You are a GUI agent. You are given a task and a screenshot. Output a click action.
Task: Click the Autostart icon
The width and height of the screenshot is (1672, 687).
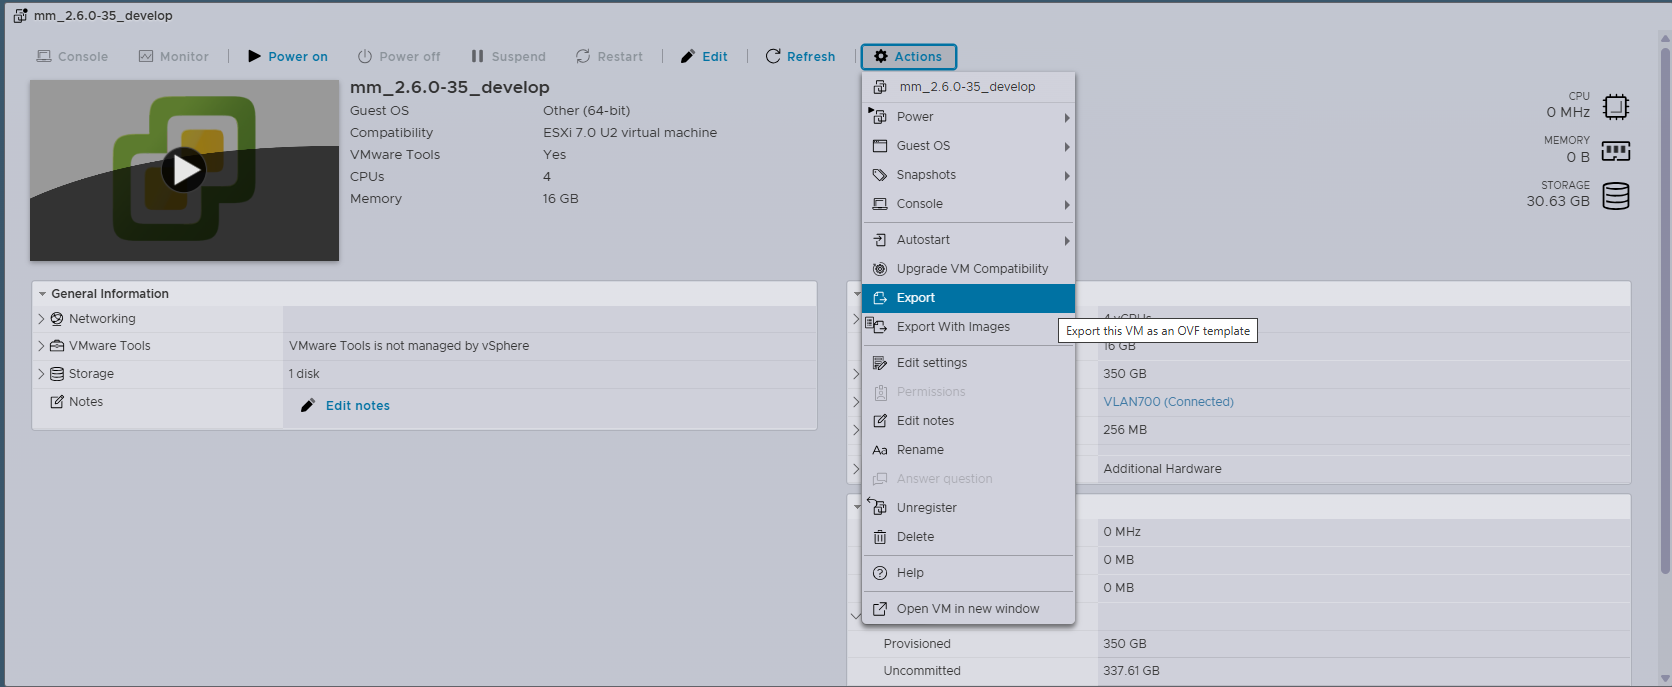[x=880, y=240]
